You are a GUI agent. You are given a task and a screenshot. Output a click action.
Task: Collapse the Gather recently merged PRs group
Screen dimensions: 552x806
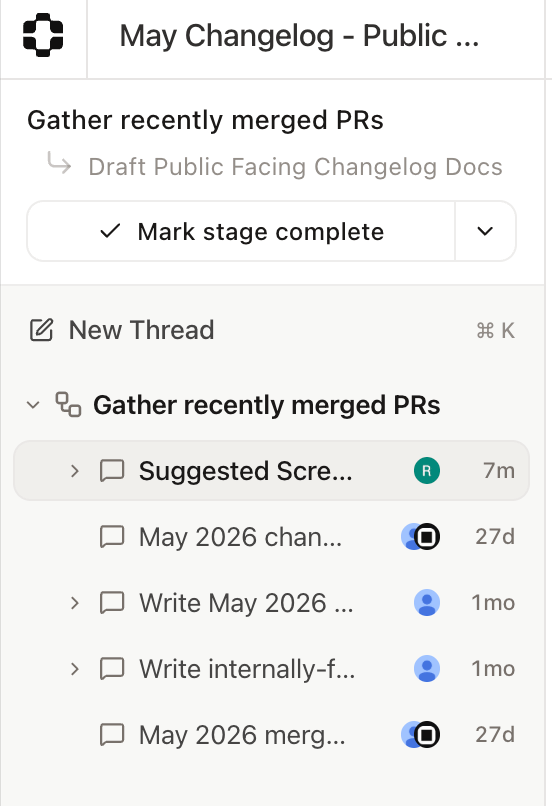(x=33, y=405)
